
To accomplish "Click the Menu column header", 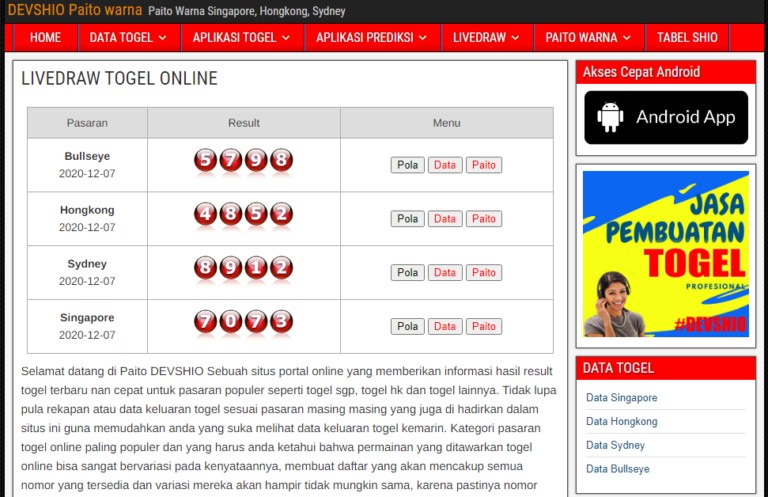I will (447, 123).
